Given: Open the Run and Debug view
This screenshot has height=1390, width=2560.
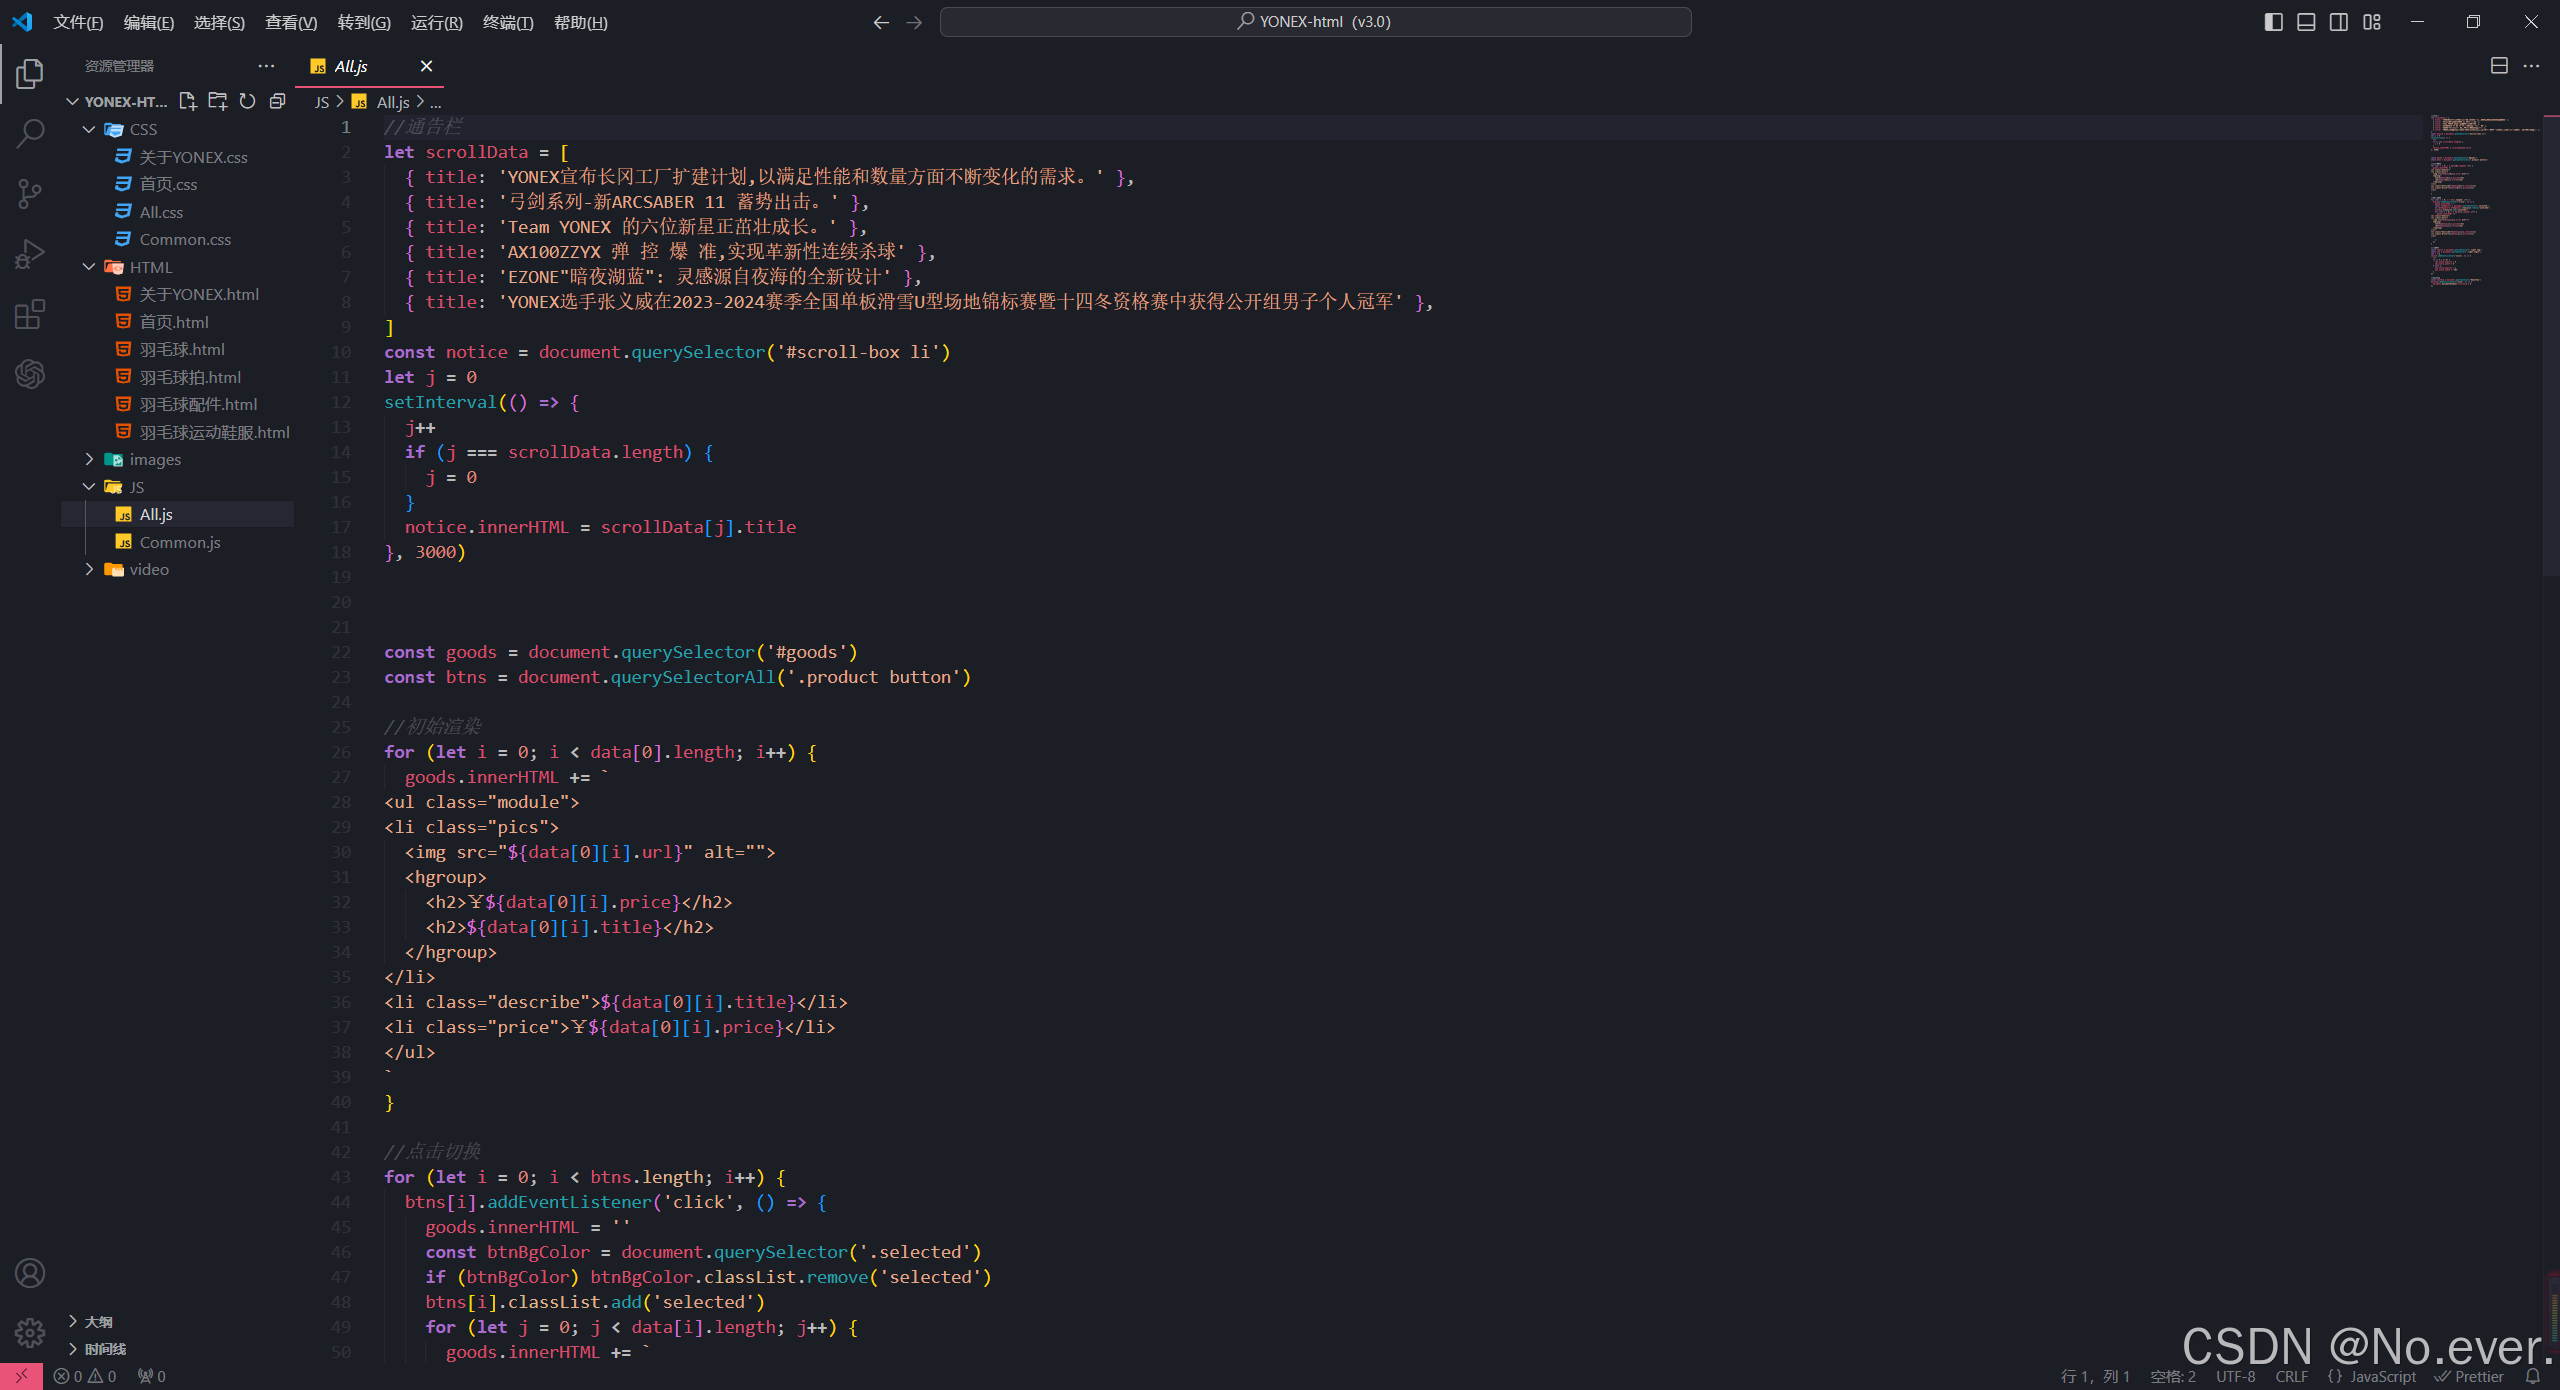Looking at the screenshot, I should click(30, 254).
